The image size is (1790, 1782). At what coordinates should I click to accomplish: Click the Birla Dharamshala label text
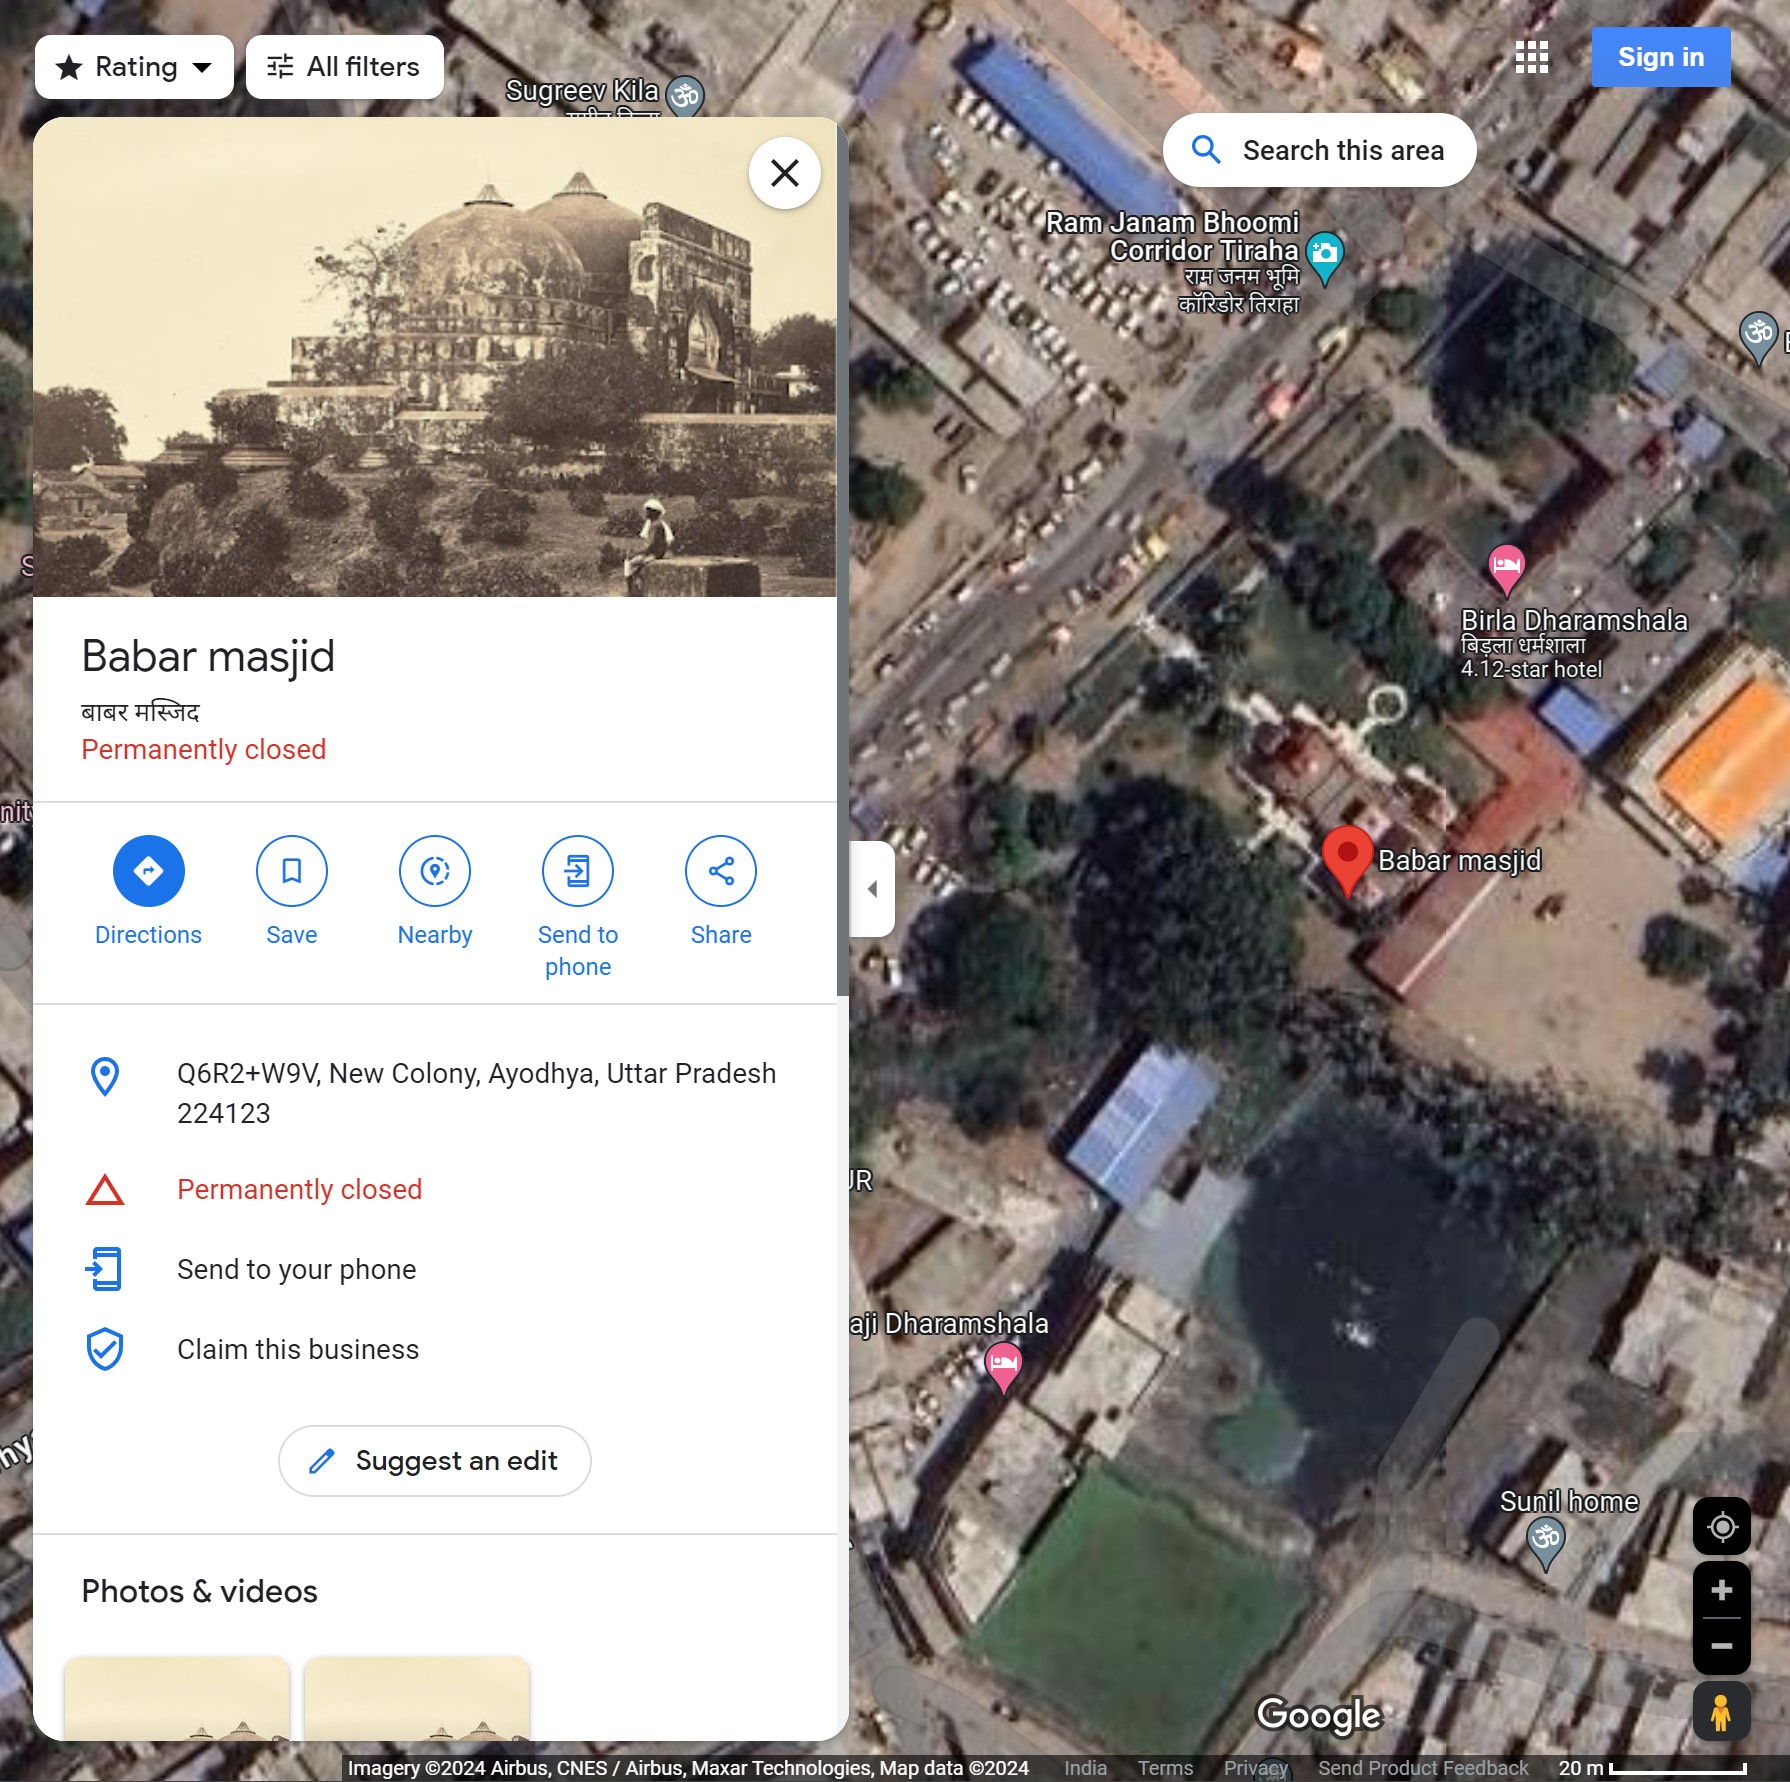click(x=1574, y=621)
